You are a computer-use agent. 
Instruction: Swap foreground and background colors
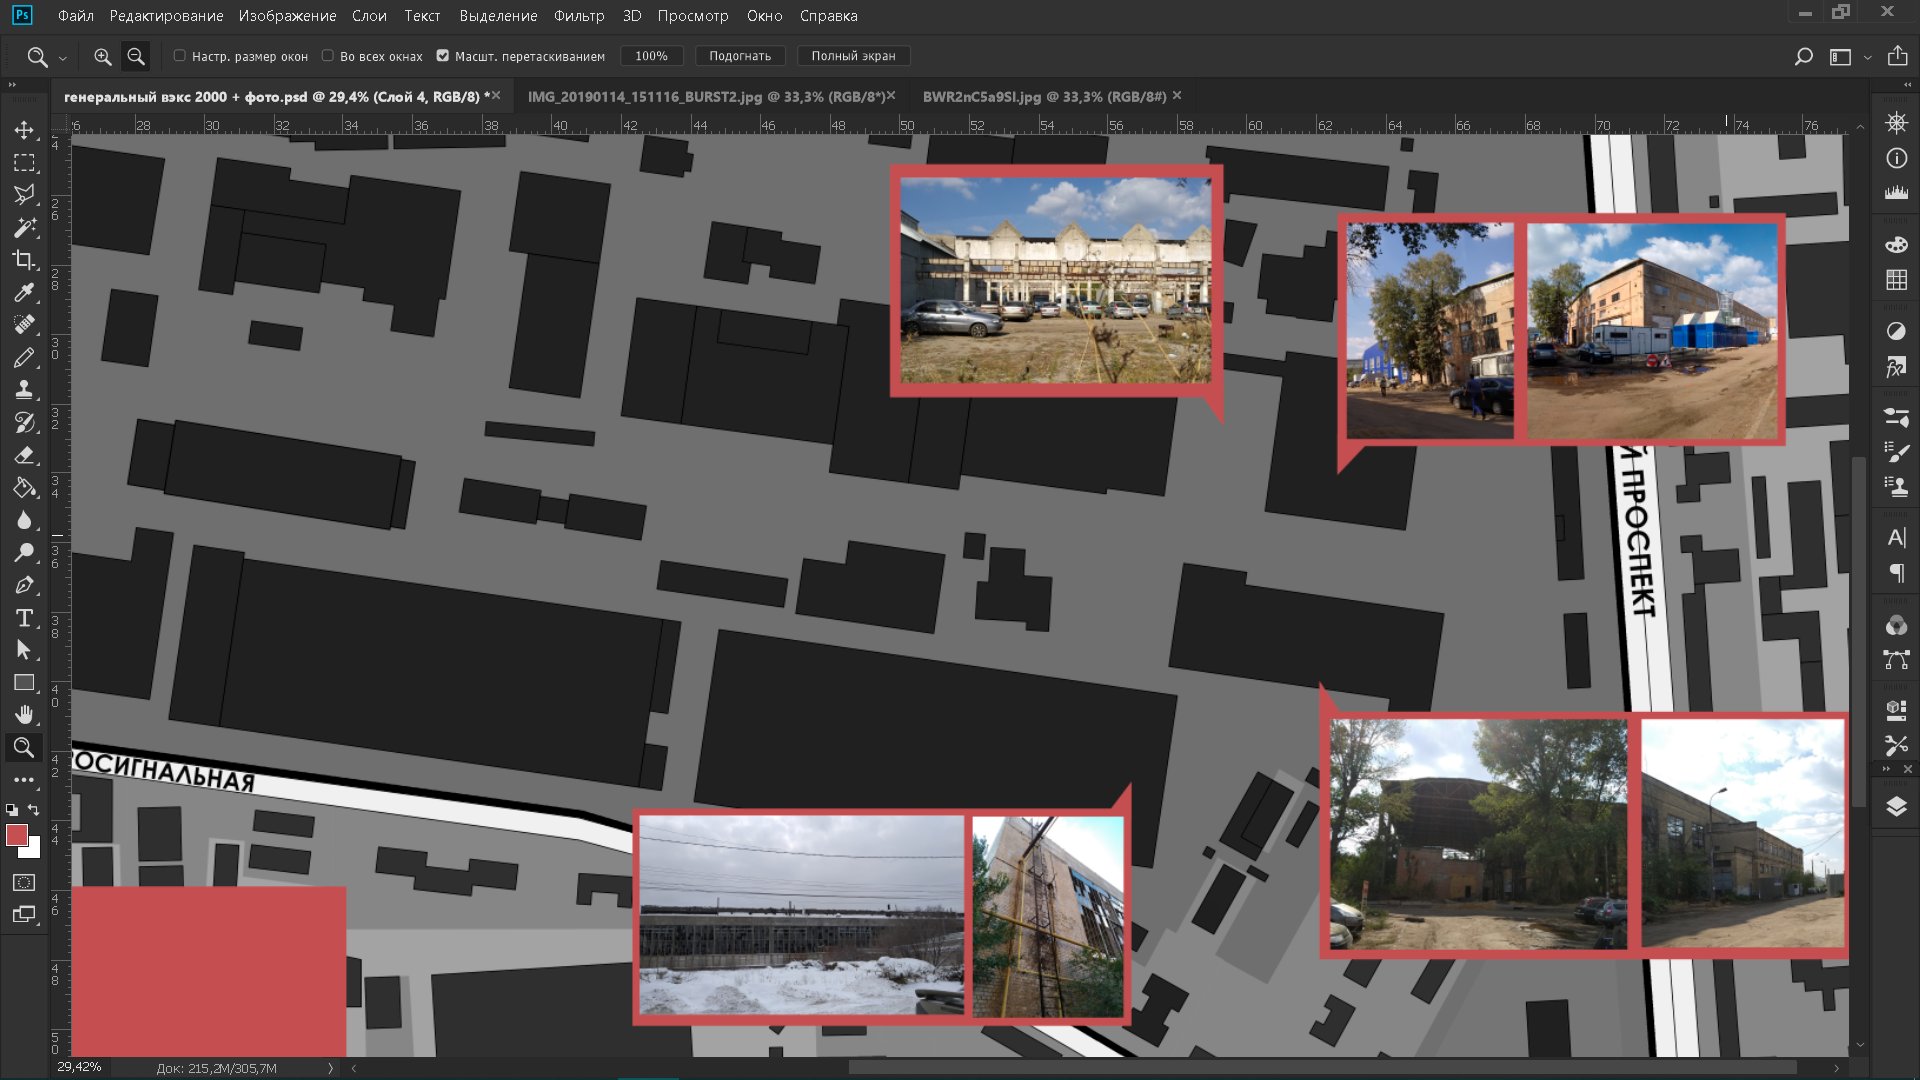[34, 809]
